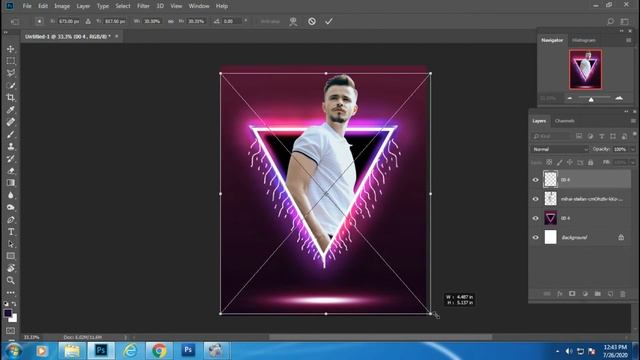The height and width of the screenshot is (360, 640).
Task: Toggle lock all padlock in Layers
Action: tap(591, 162)
